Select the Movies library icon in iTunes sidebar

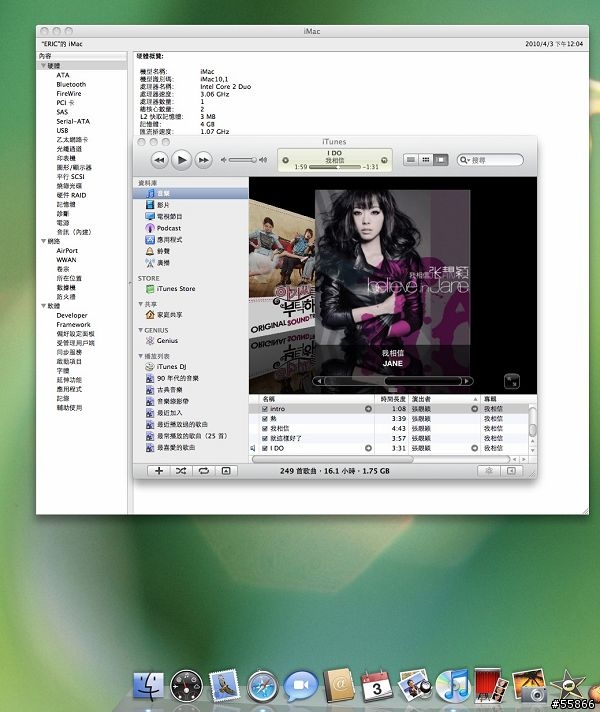(150, 205)
